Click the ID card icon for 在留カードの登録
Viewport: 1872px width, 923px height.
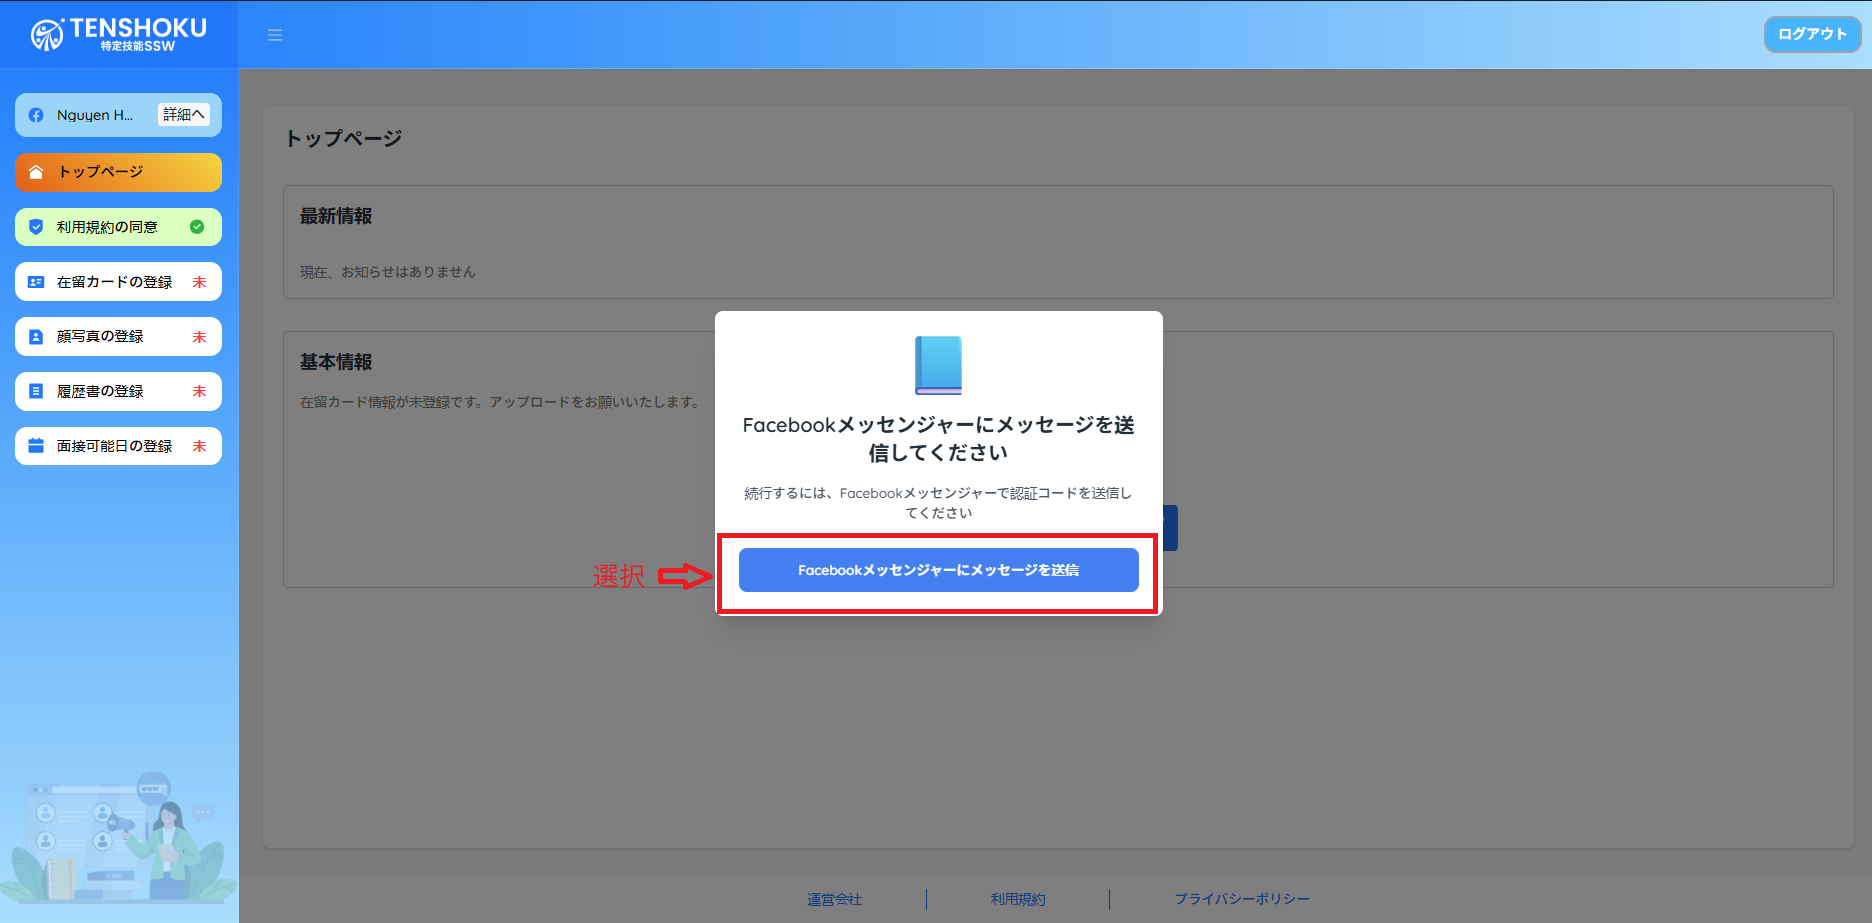36,282
